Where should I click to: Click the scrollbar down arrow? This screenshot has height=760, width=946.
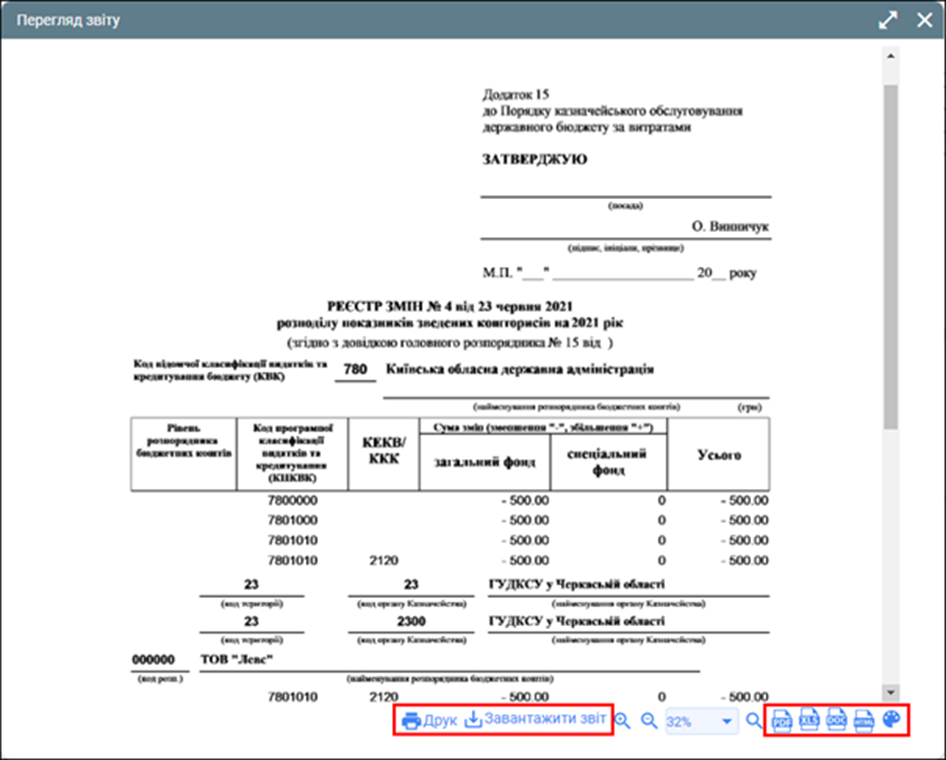click(890, 692)
